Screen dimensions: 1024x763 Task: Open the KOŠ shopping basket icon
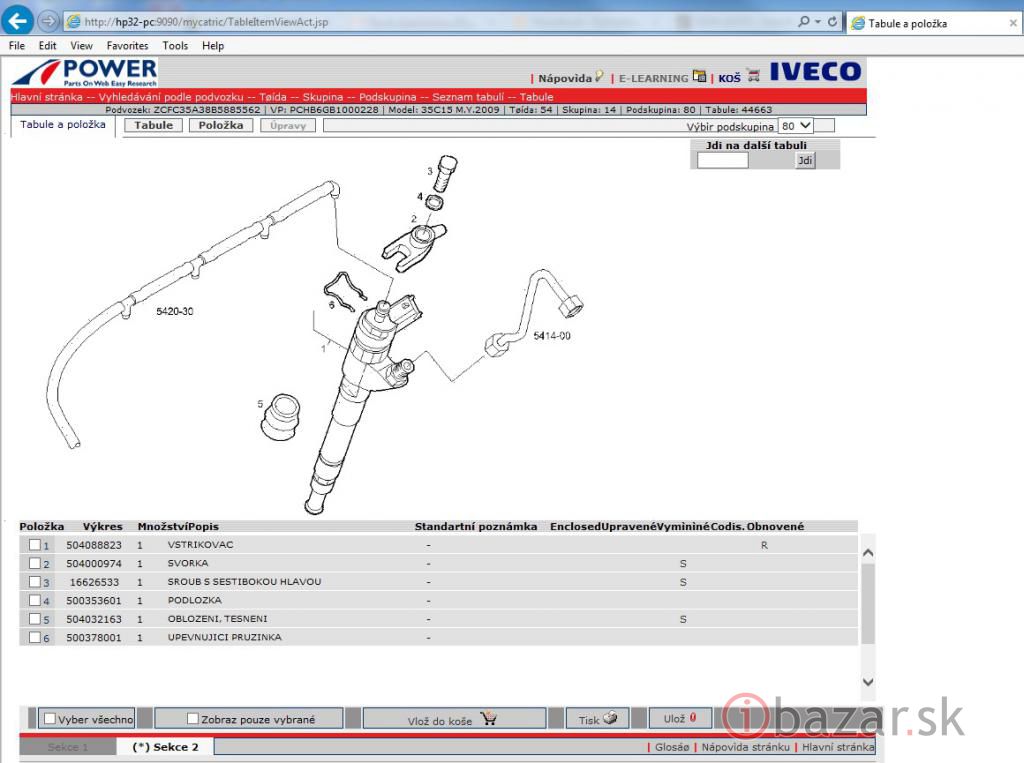753,76
